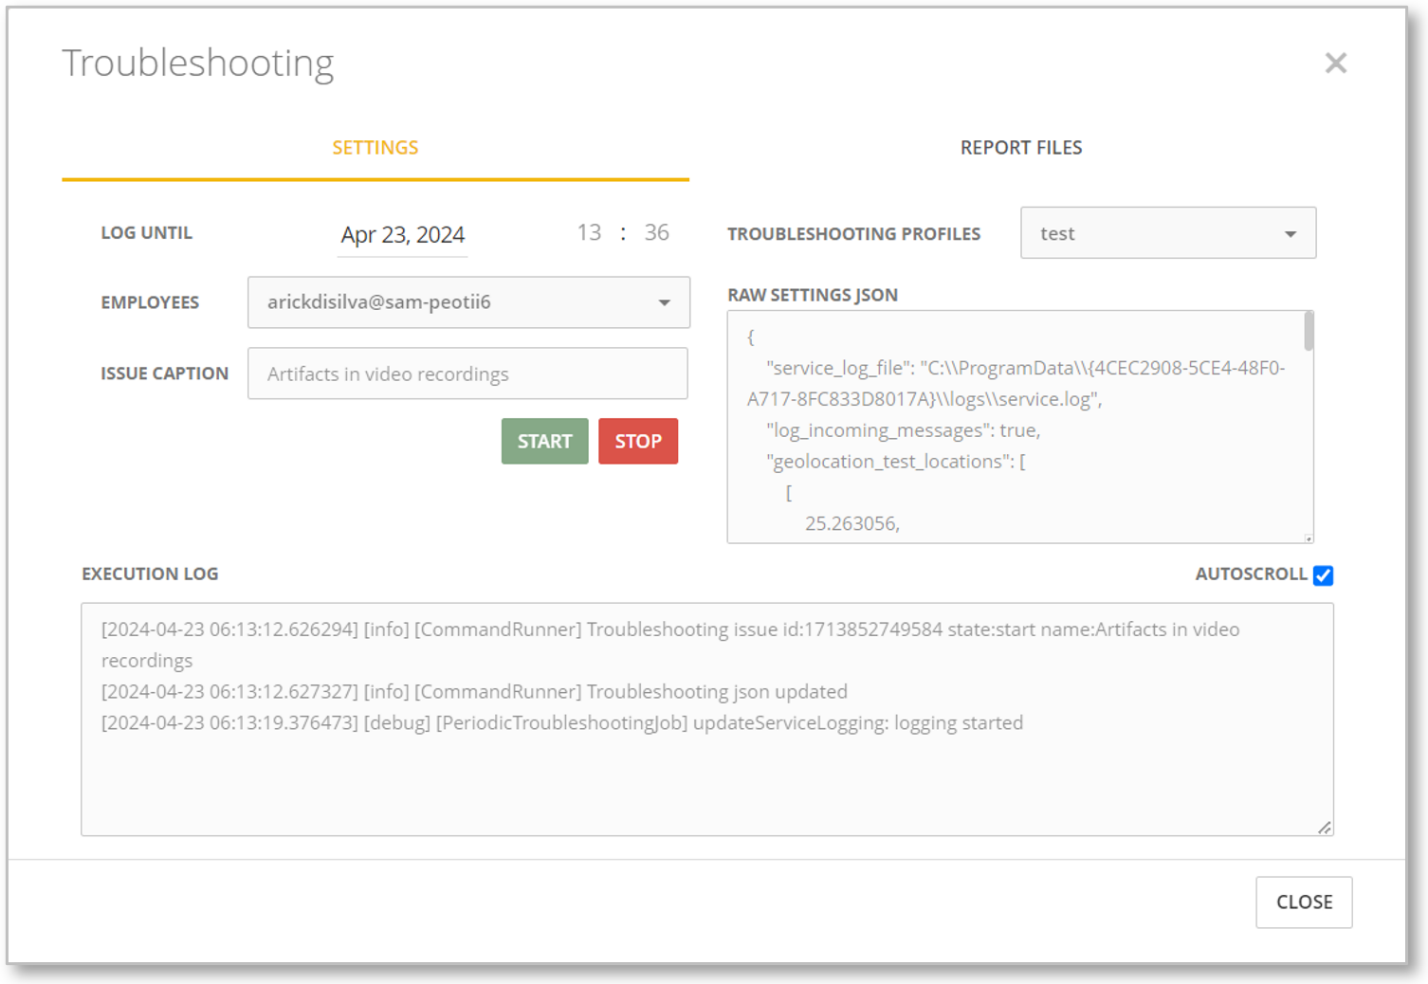Click inside the Raw Settings JSON textarea
1428x984 pixels.
click(1020, 427)
